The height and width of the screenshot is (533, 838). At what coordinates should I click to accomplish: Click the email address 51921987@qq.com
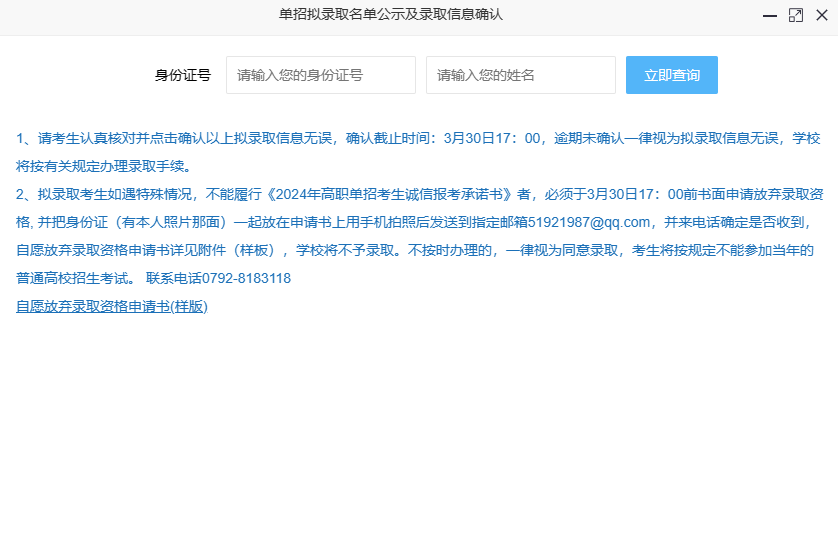pos(589,222)
